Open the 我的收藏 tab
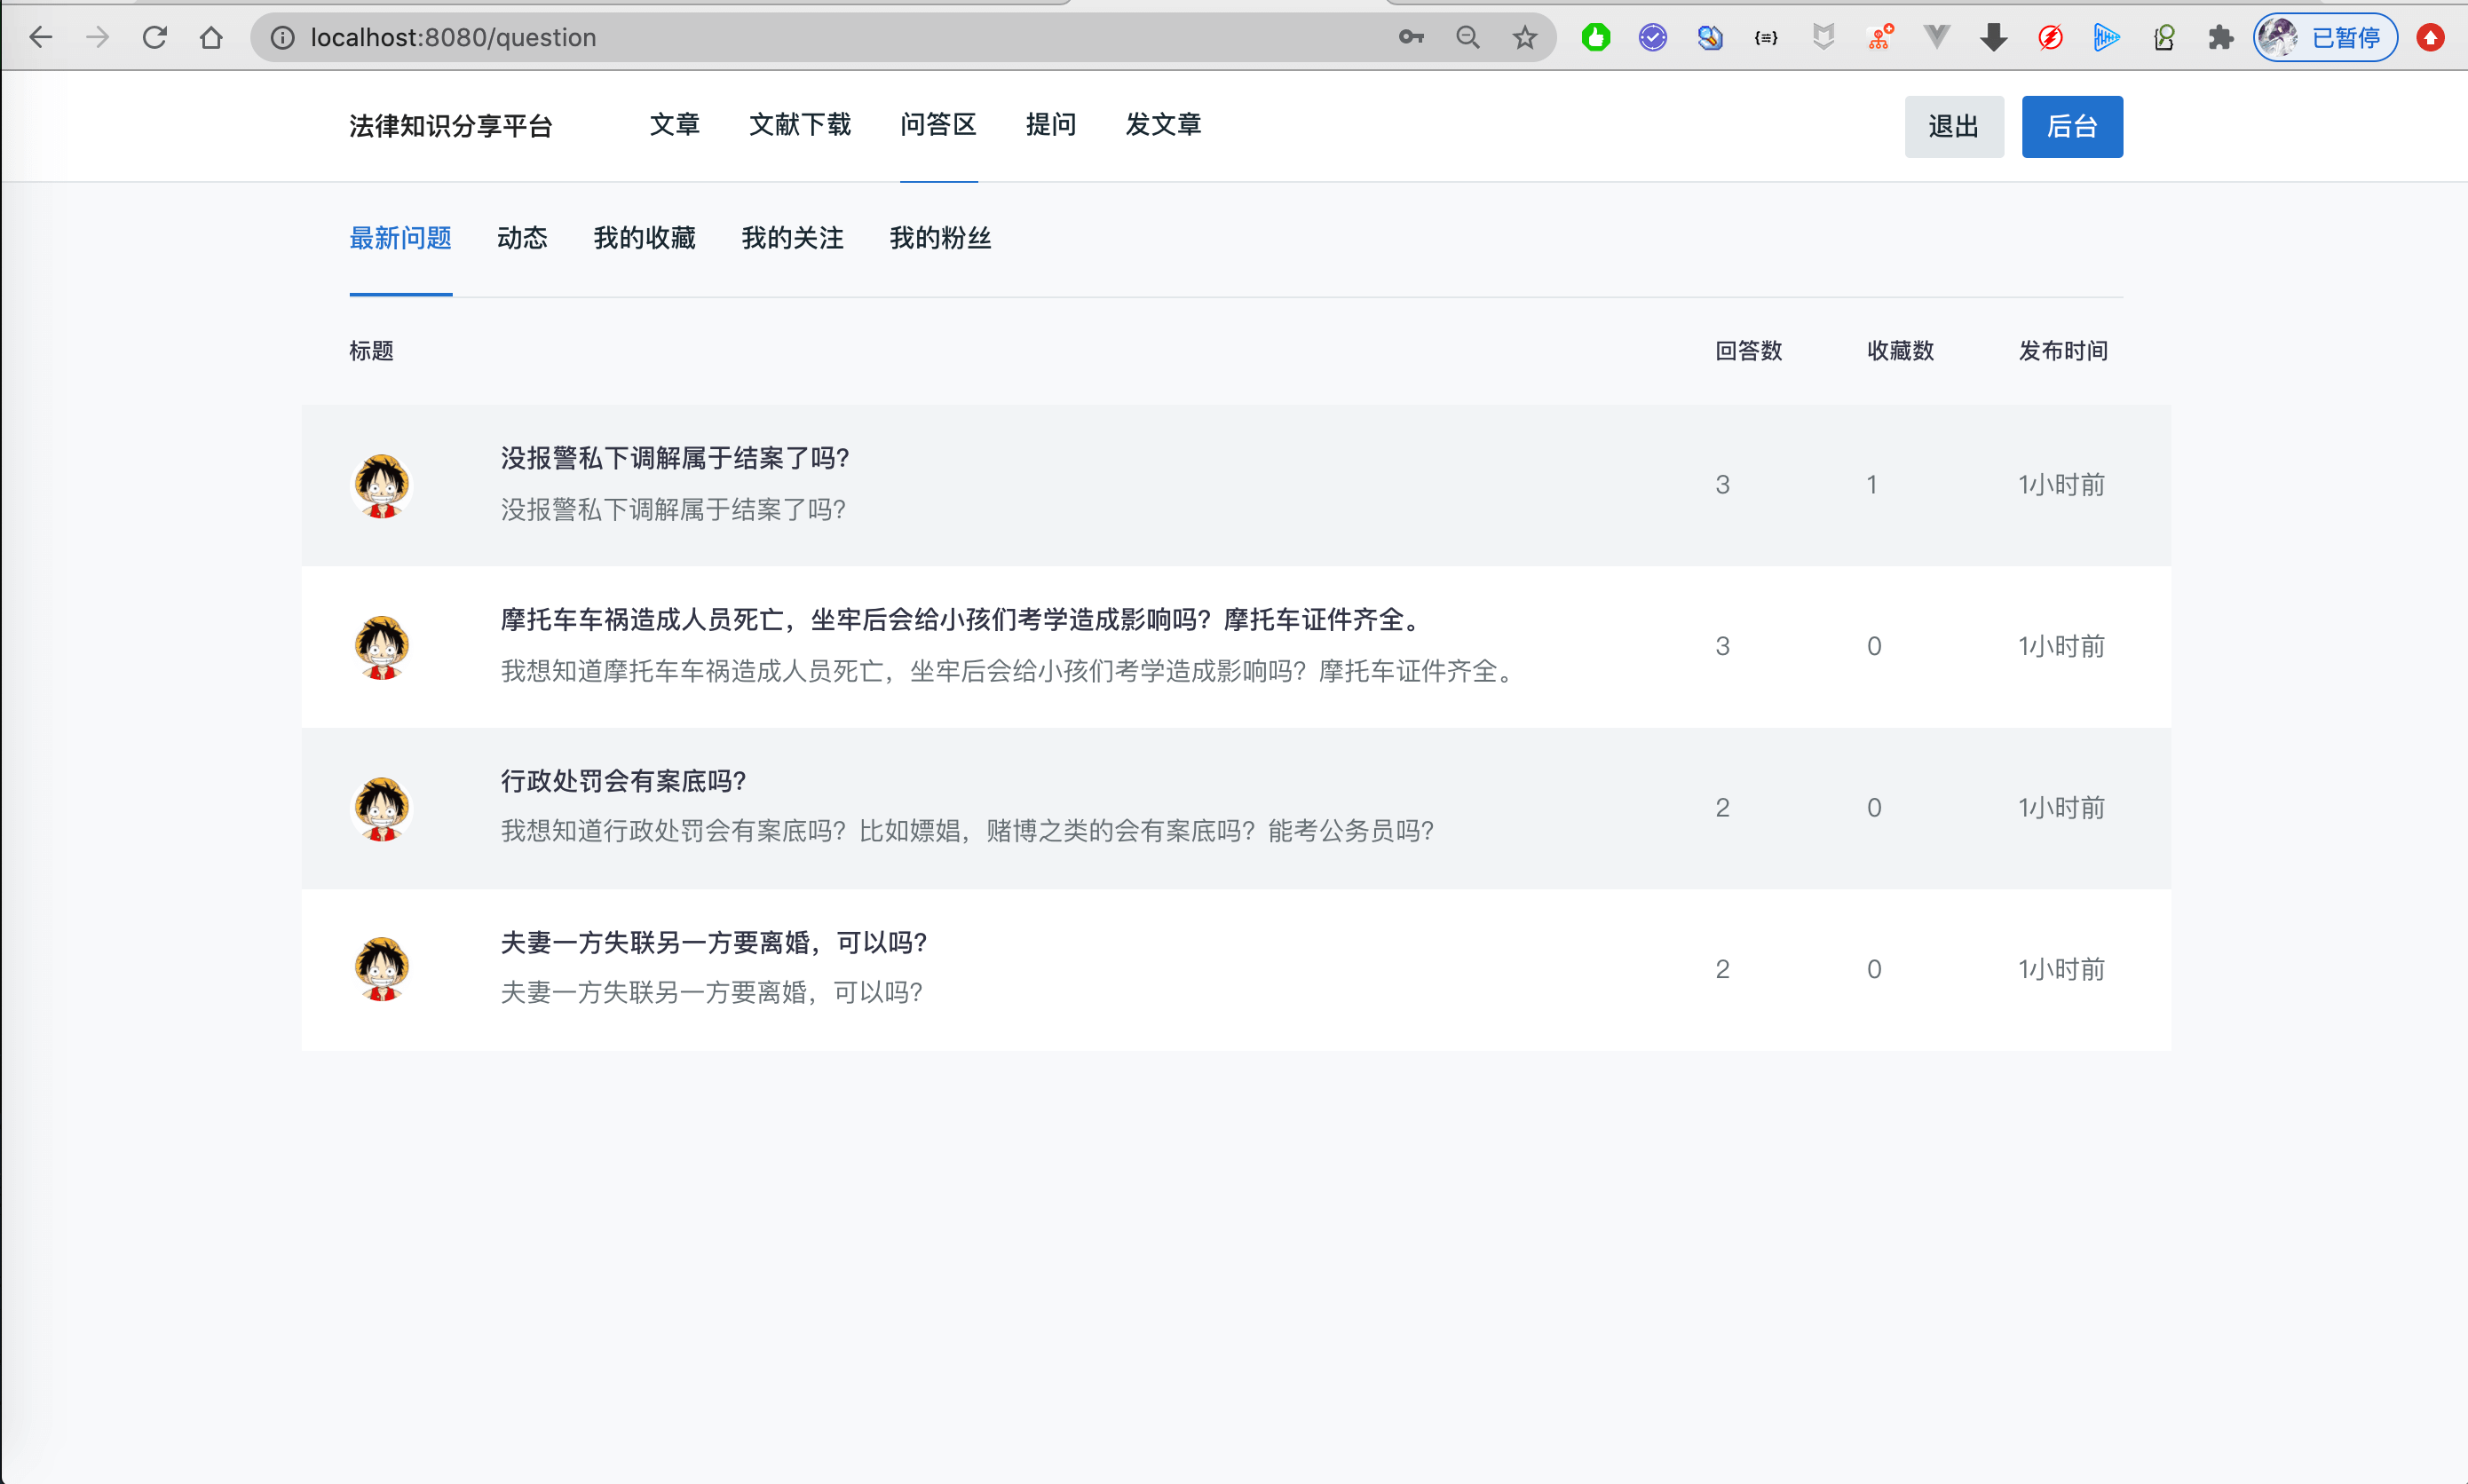This screenshot has height=1484, width=2468. click(644, 238)
